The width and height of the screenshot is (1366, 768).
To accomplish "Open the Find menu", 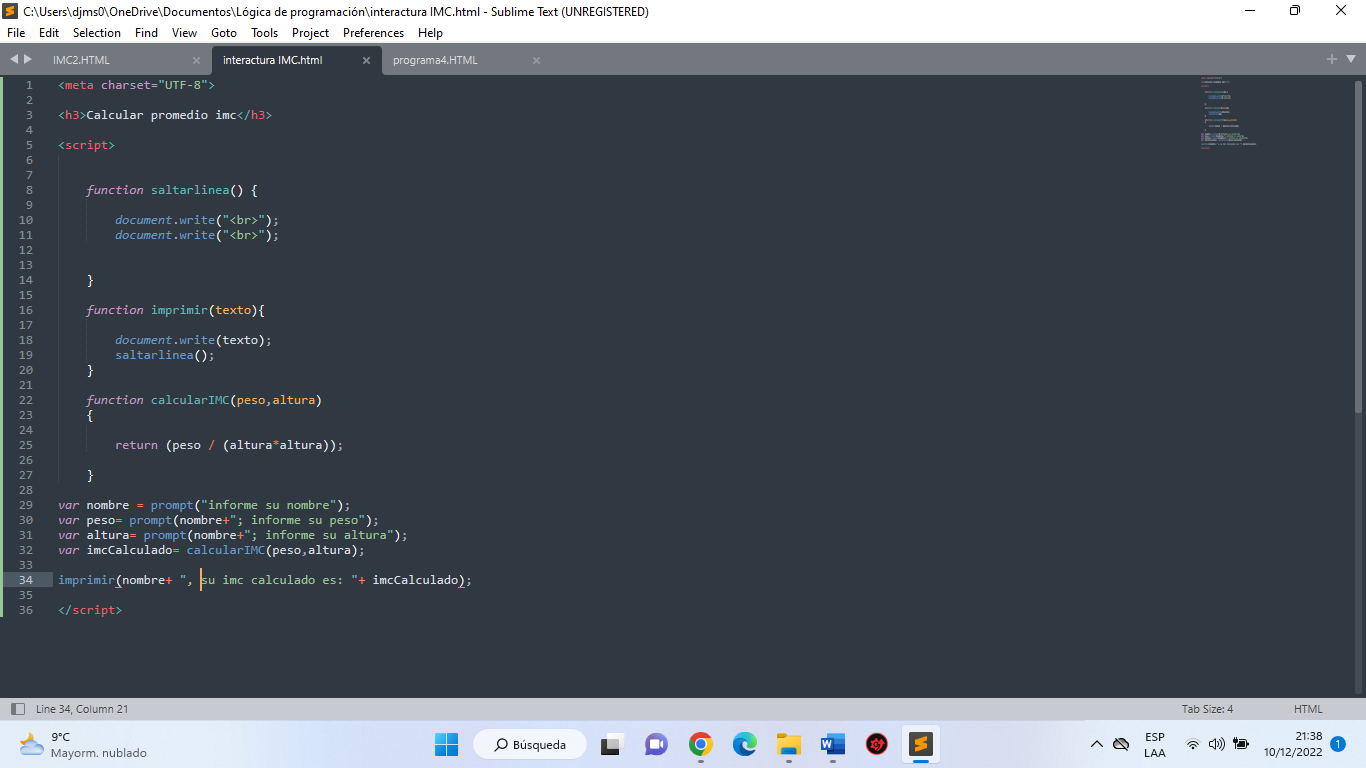I will [146, 33].
